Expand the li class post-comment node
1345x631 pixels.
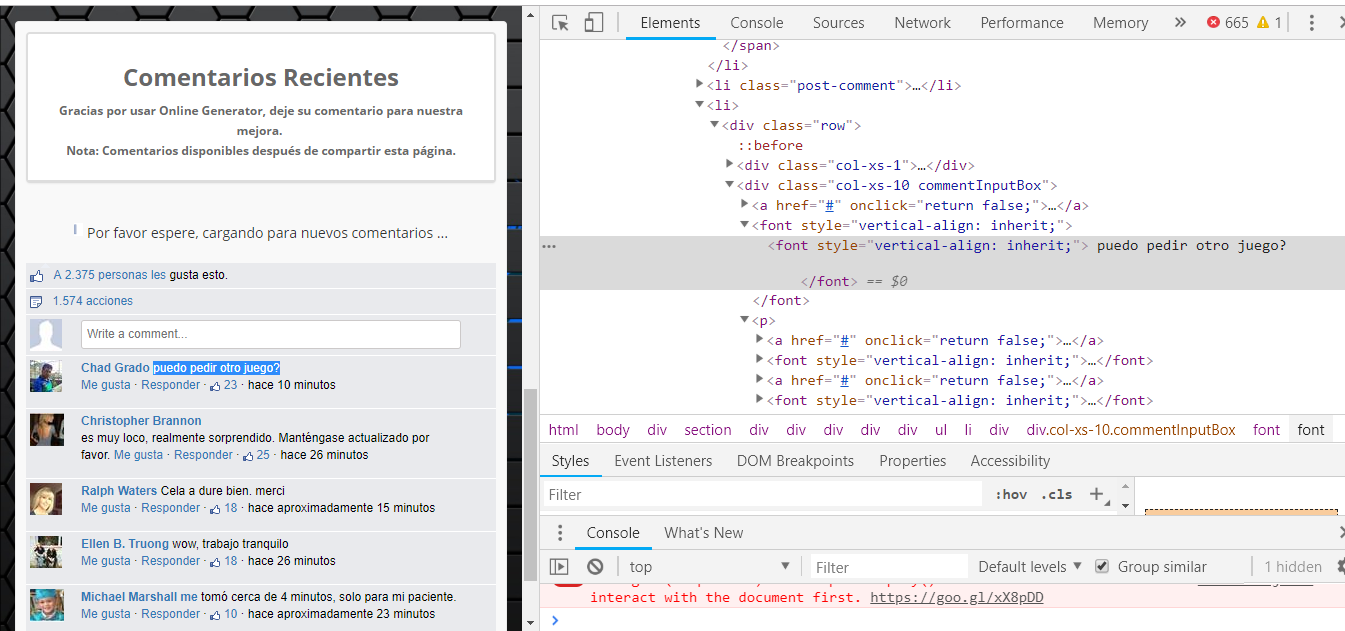[700, 85]
